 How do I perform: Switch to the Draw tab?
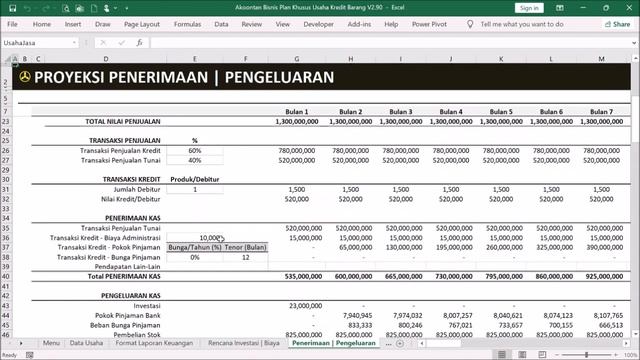tap(102, 24)
